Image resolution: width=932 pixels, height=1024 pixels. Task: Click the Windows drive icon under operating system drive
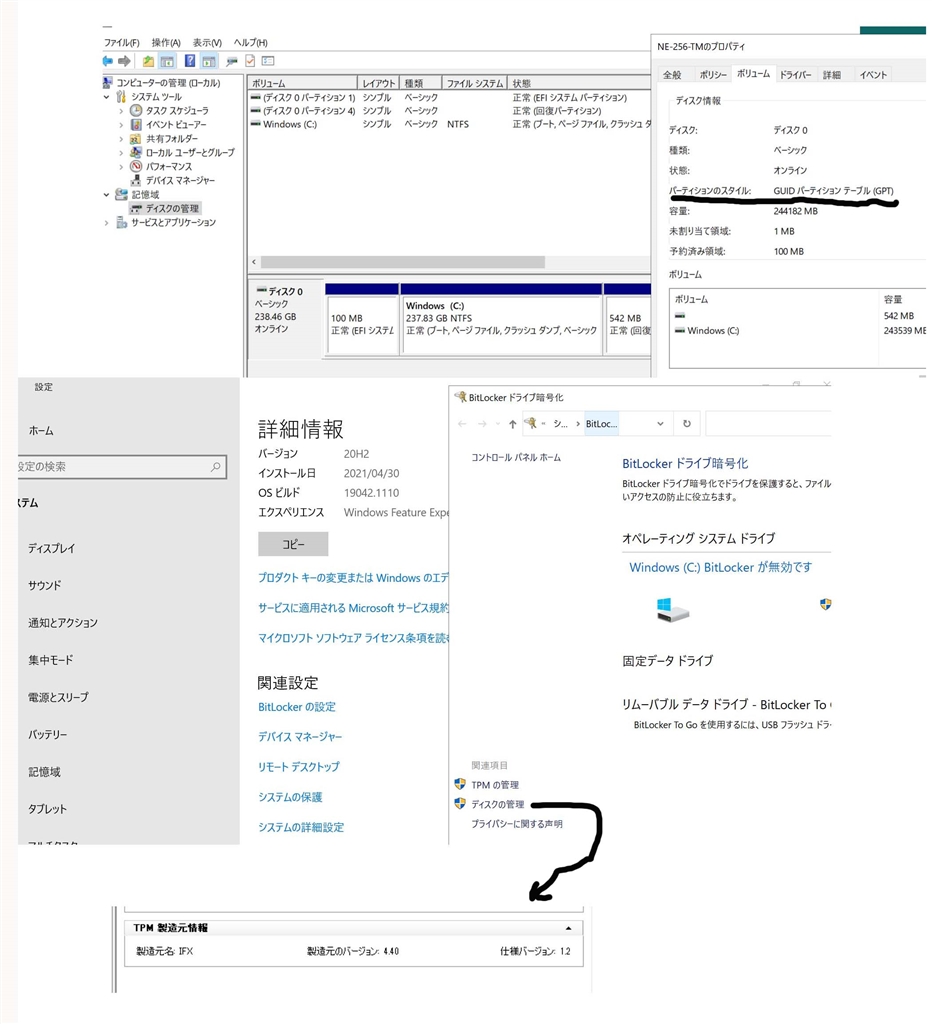[672, 609]
